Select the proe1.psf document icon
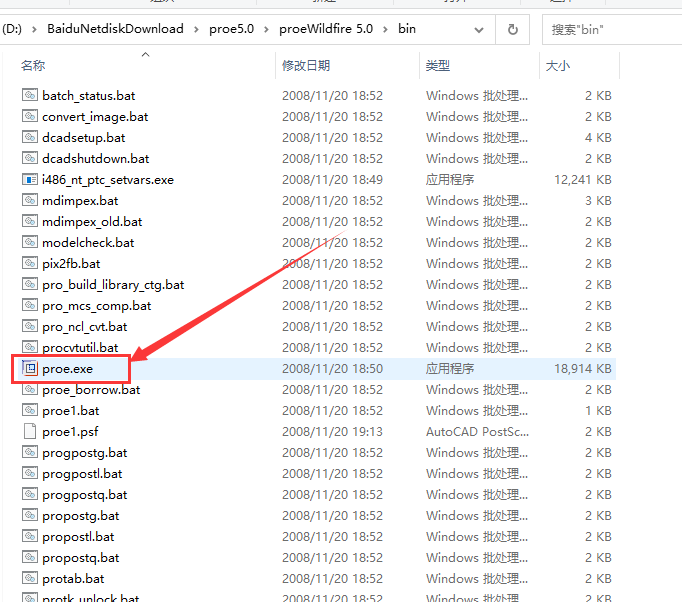 [x=30, y=432]
